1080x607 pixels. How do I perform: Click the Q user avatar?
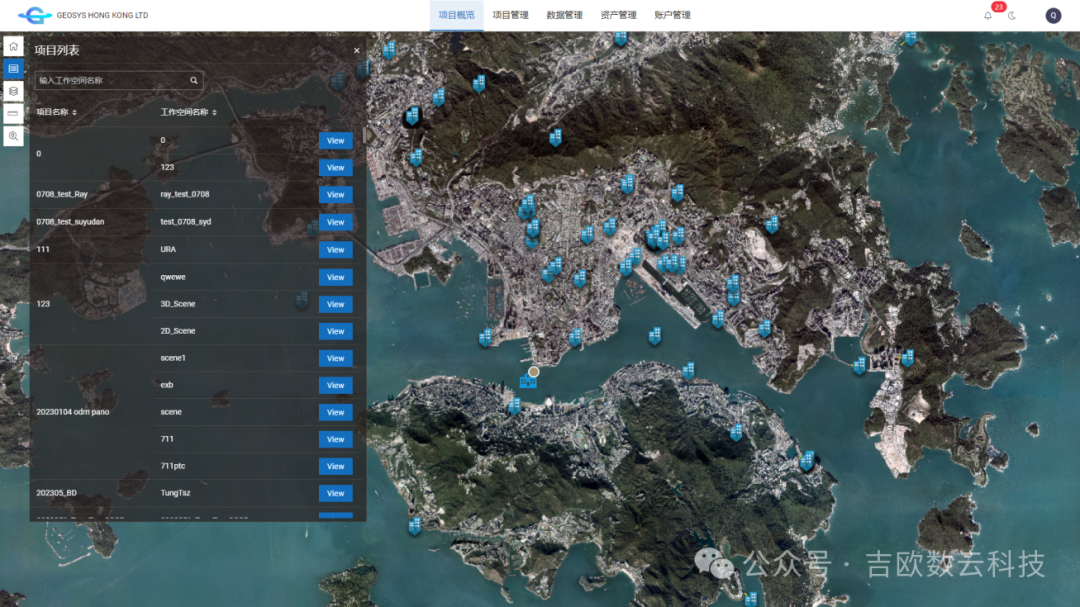(x=1053, y=15)
